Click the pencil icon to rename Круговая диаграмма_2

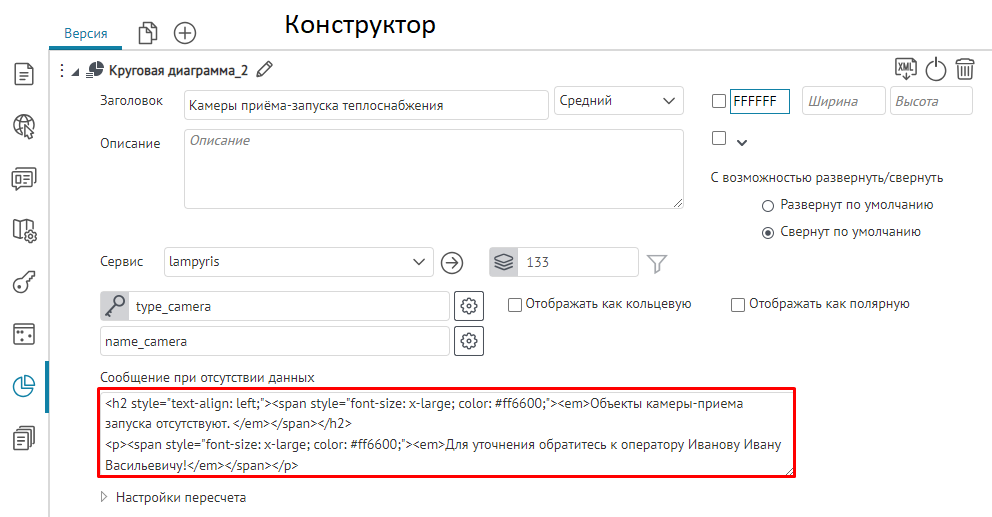(x=264, y=70)
